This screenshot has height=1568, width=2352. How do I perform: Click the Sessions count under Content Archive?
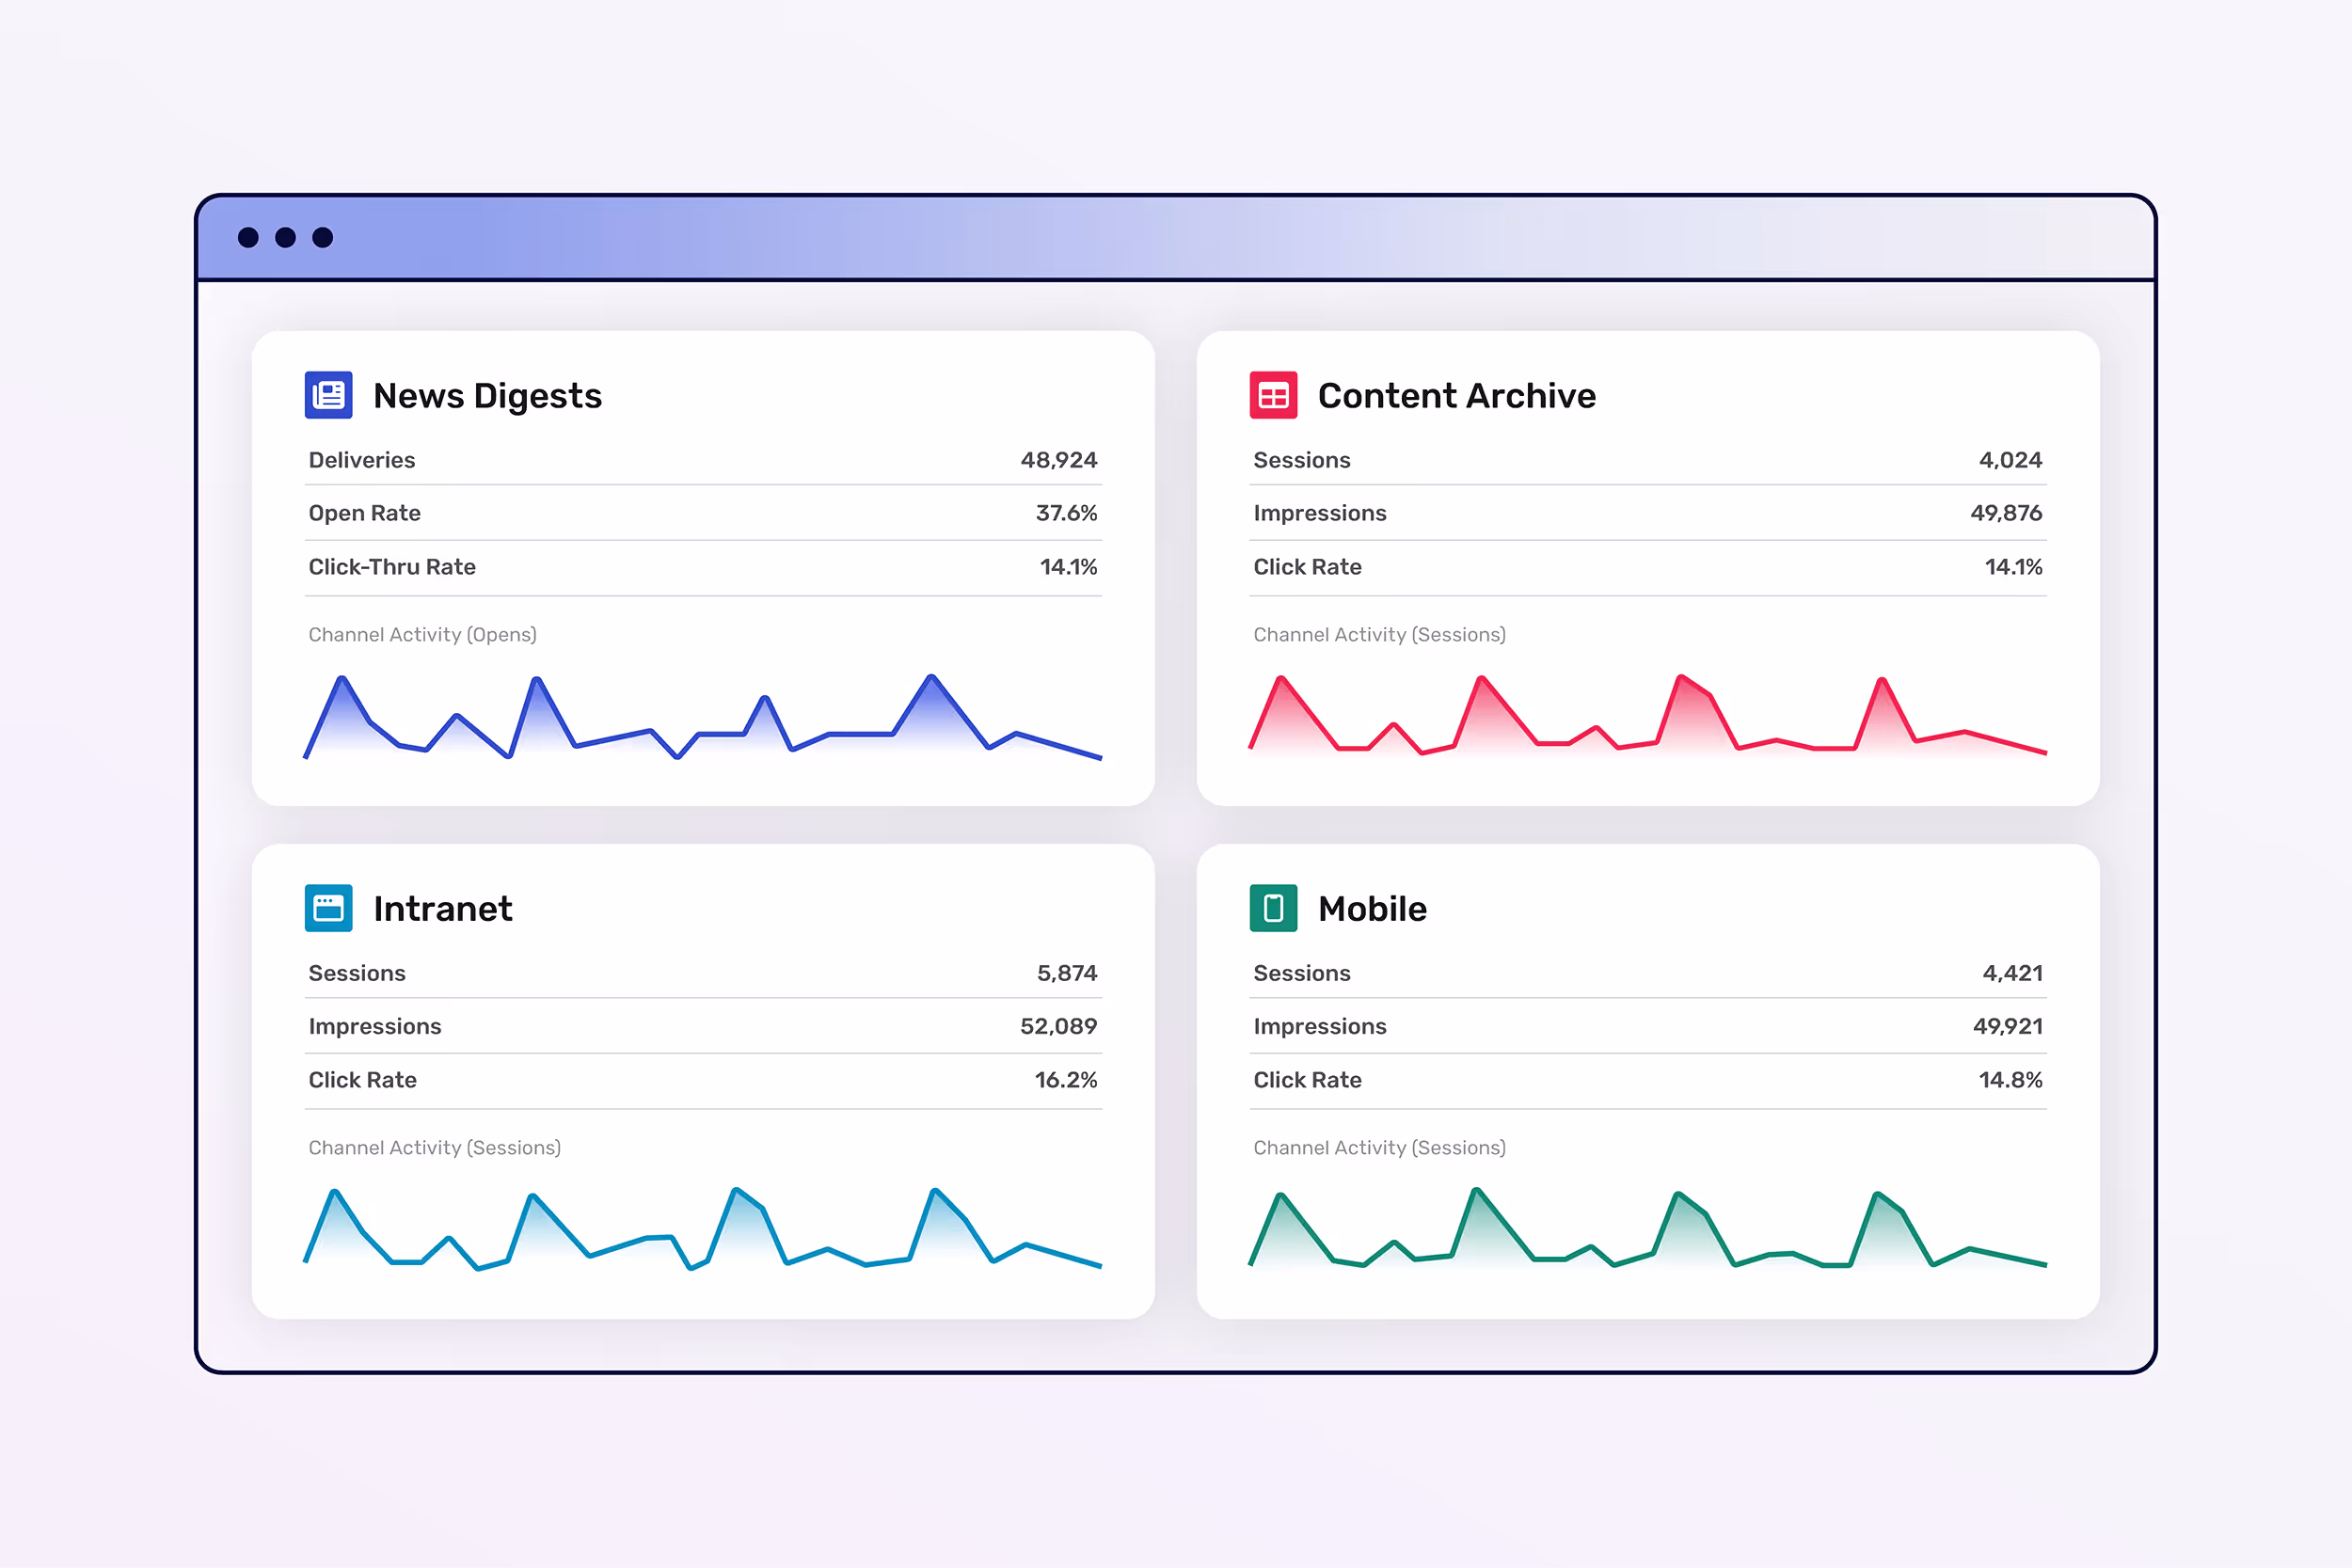pyautogui.click(x=2011, y=460)
